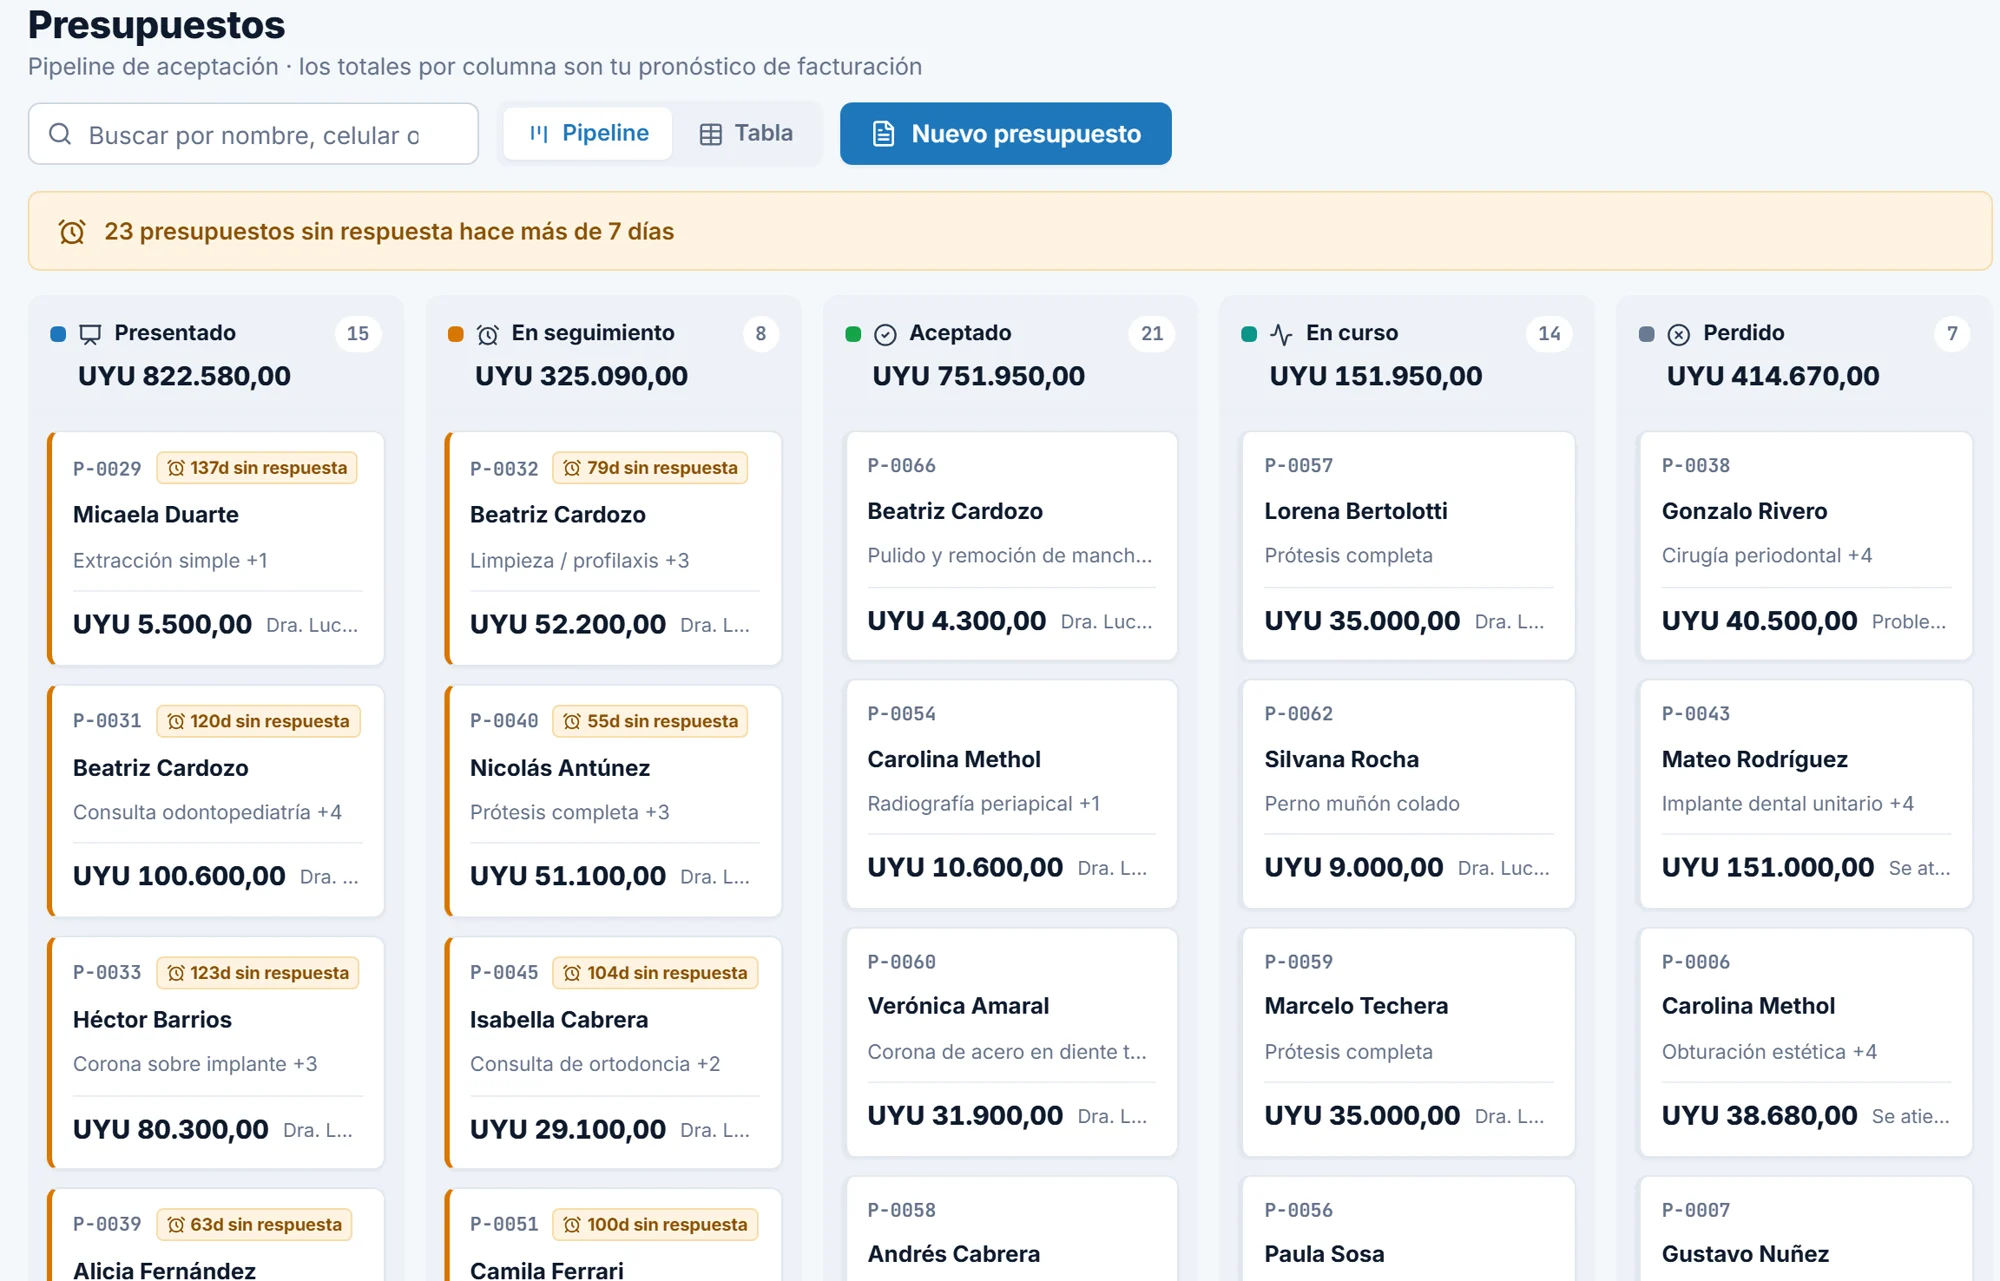Click clock icon in the 123d sin respuesta badge
Screen dimensions: 2000x1281
click(x=176, y=973)
